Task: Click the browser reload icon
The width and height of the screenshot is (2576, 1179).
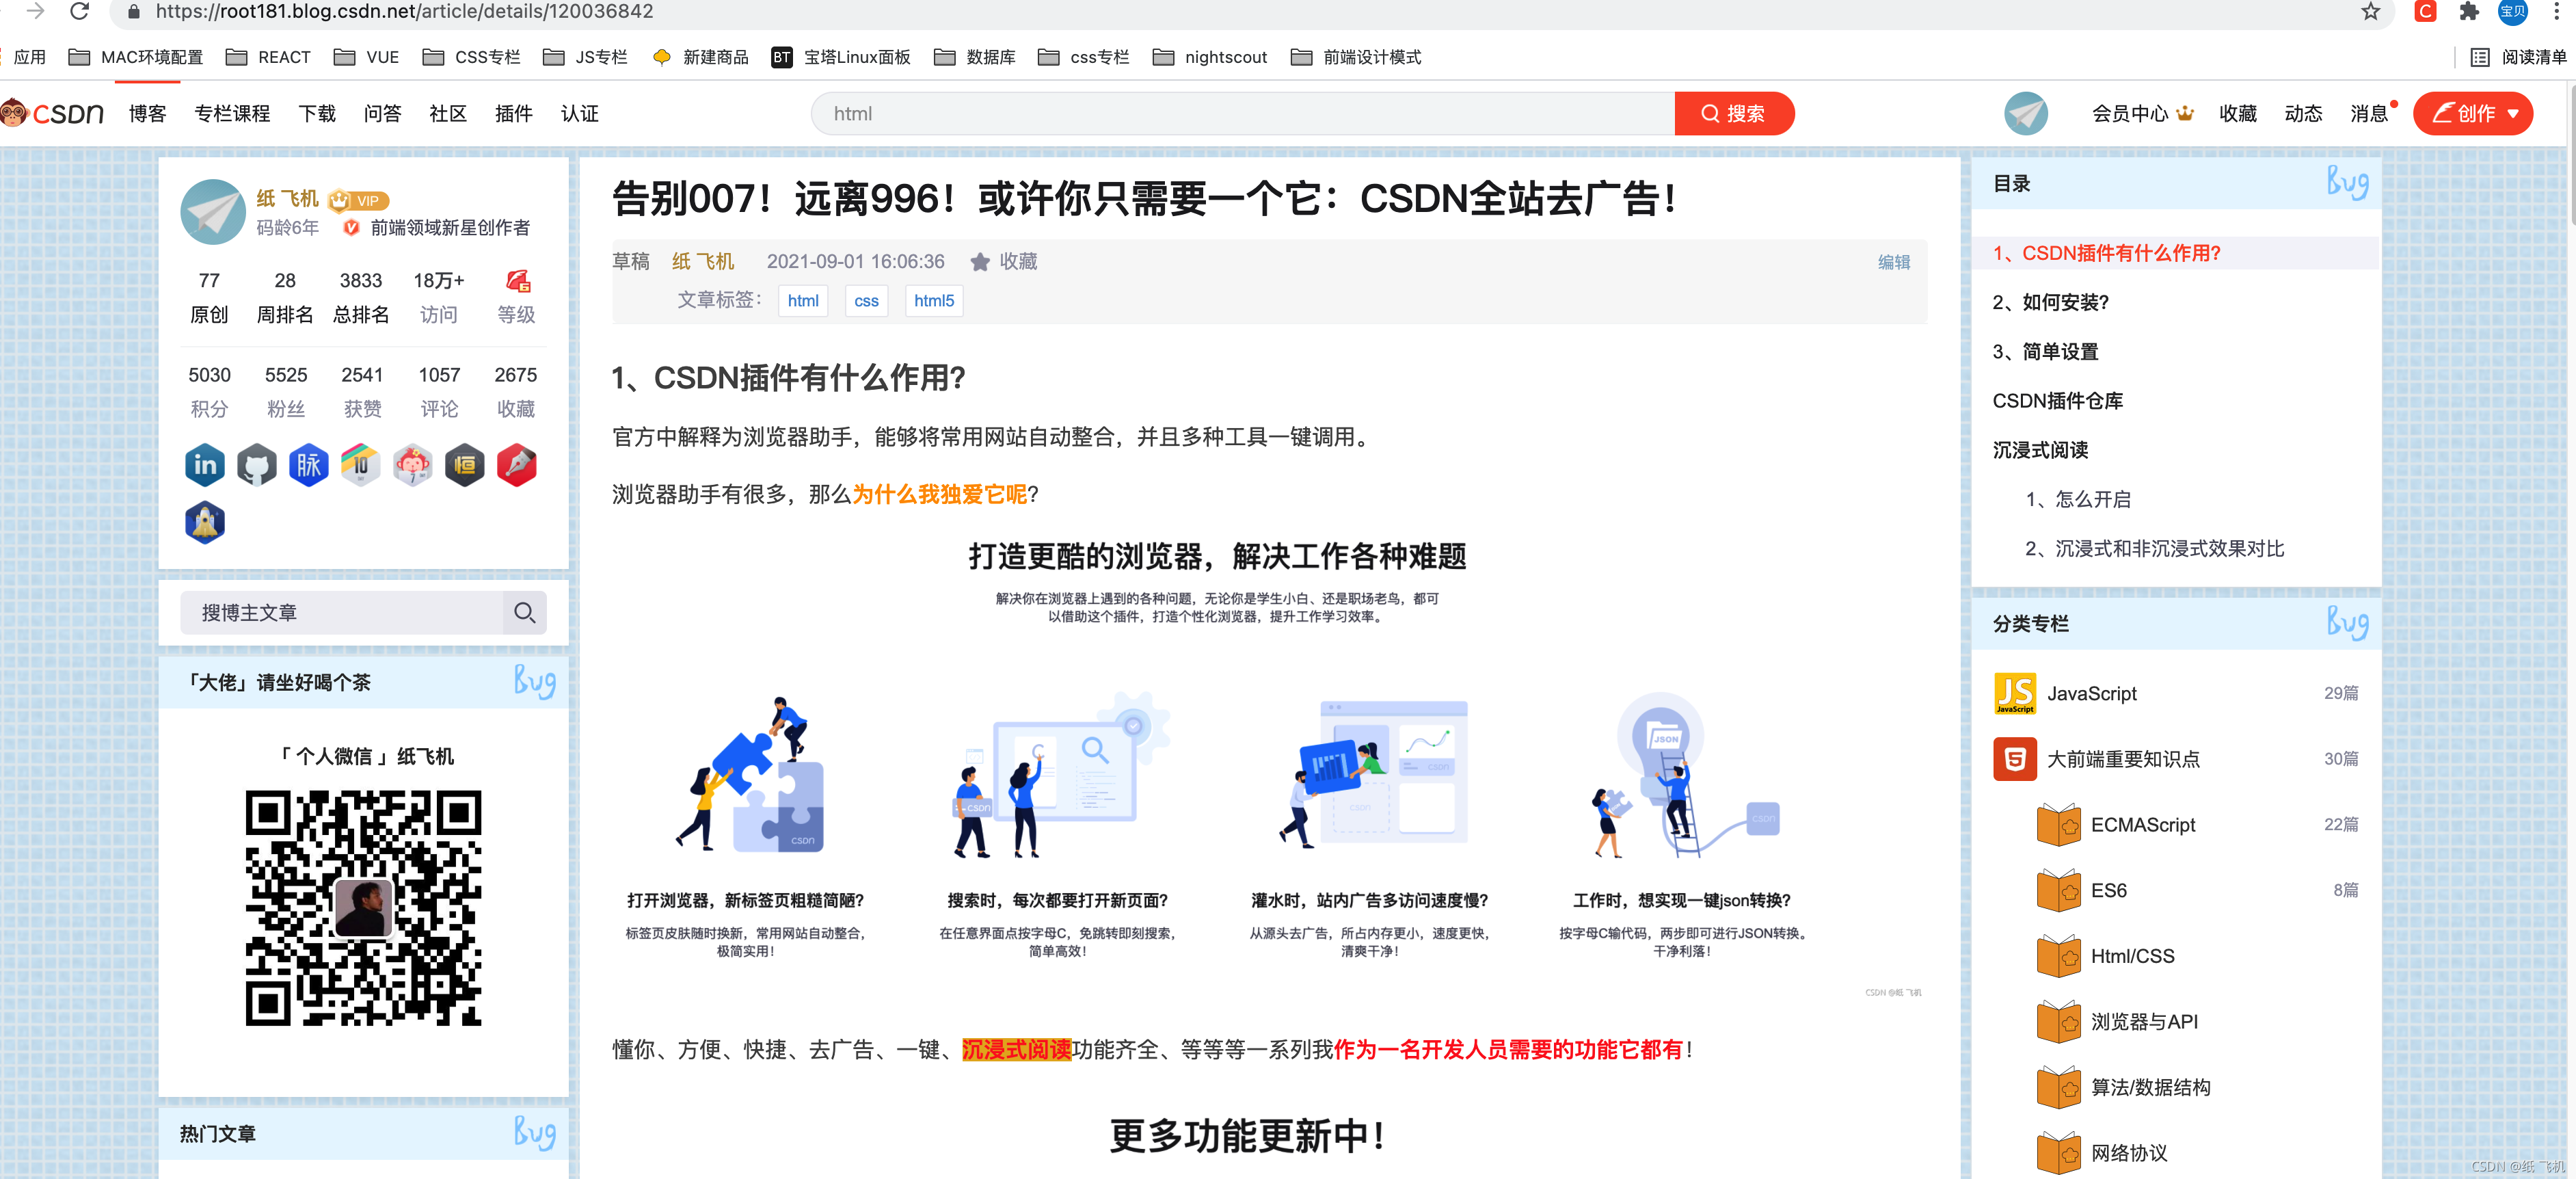Action: (80, 11)
